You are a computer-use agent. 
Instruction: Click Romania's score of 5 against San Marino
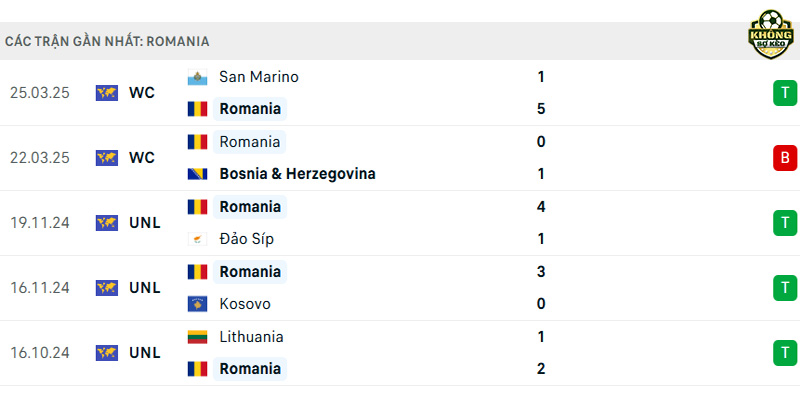coord(541,109)
